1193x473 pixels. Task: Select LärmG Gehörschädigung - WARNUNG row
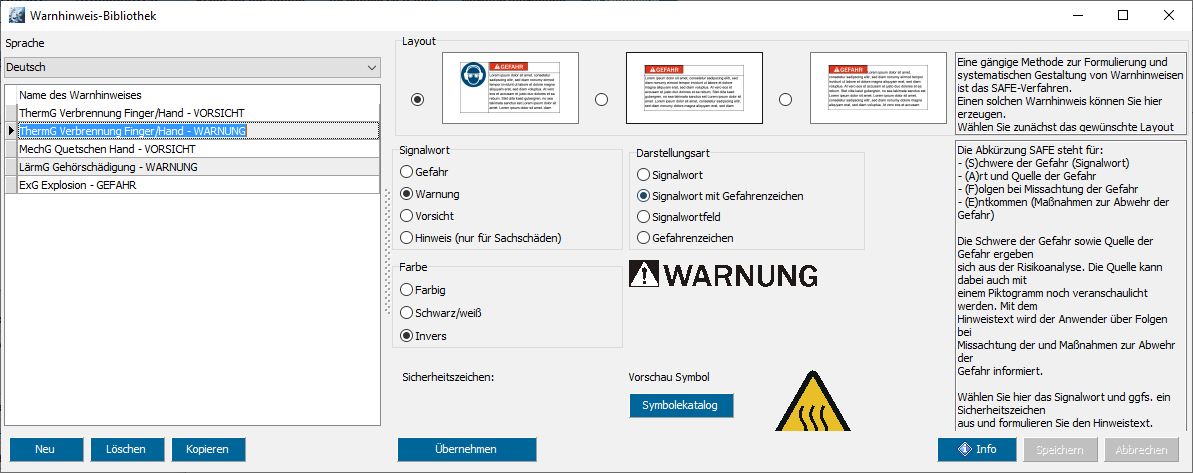pyautogui.click(x=108, y=167)
